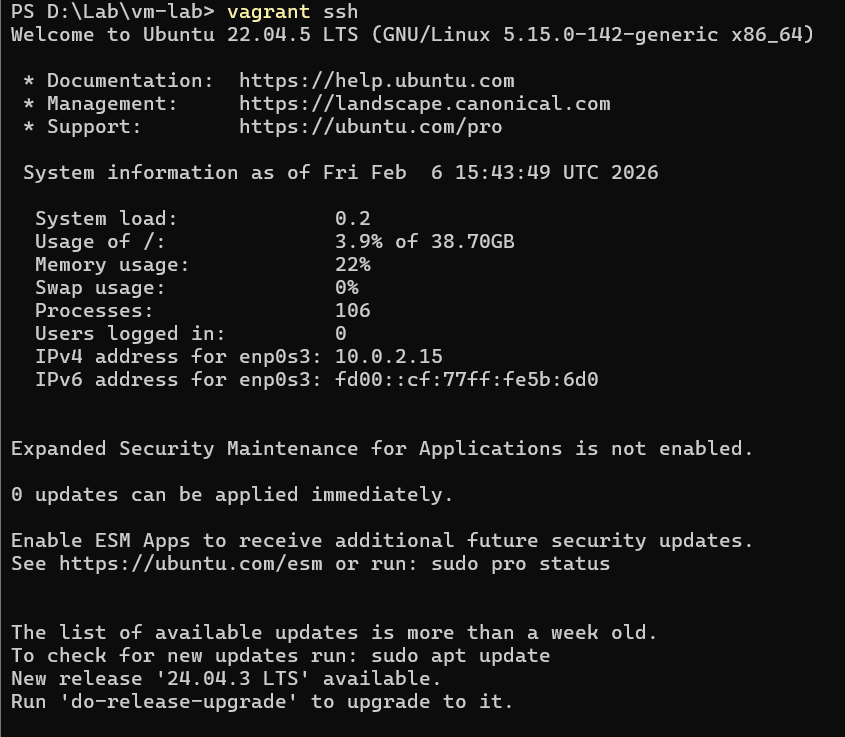Click the Processes count 106
The height and width of the screenshot is (737, 845).
pyautogui.click(x=352, y=311)
